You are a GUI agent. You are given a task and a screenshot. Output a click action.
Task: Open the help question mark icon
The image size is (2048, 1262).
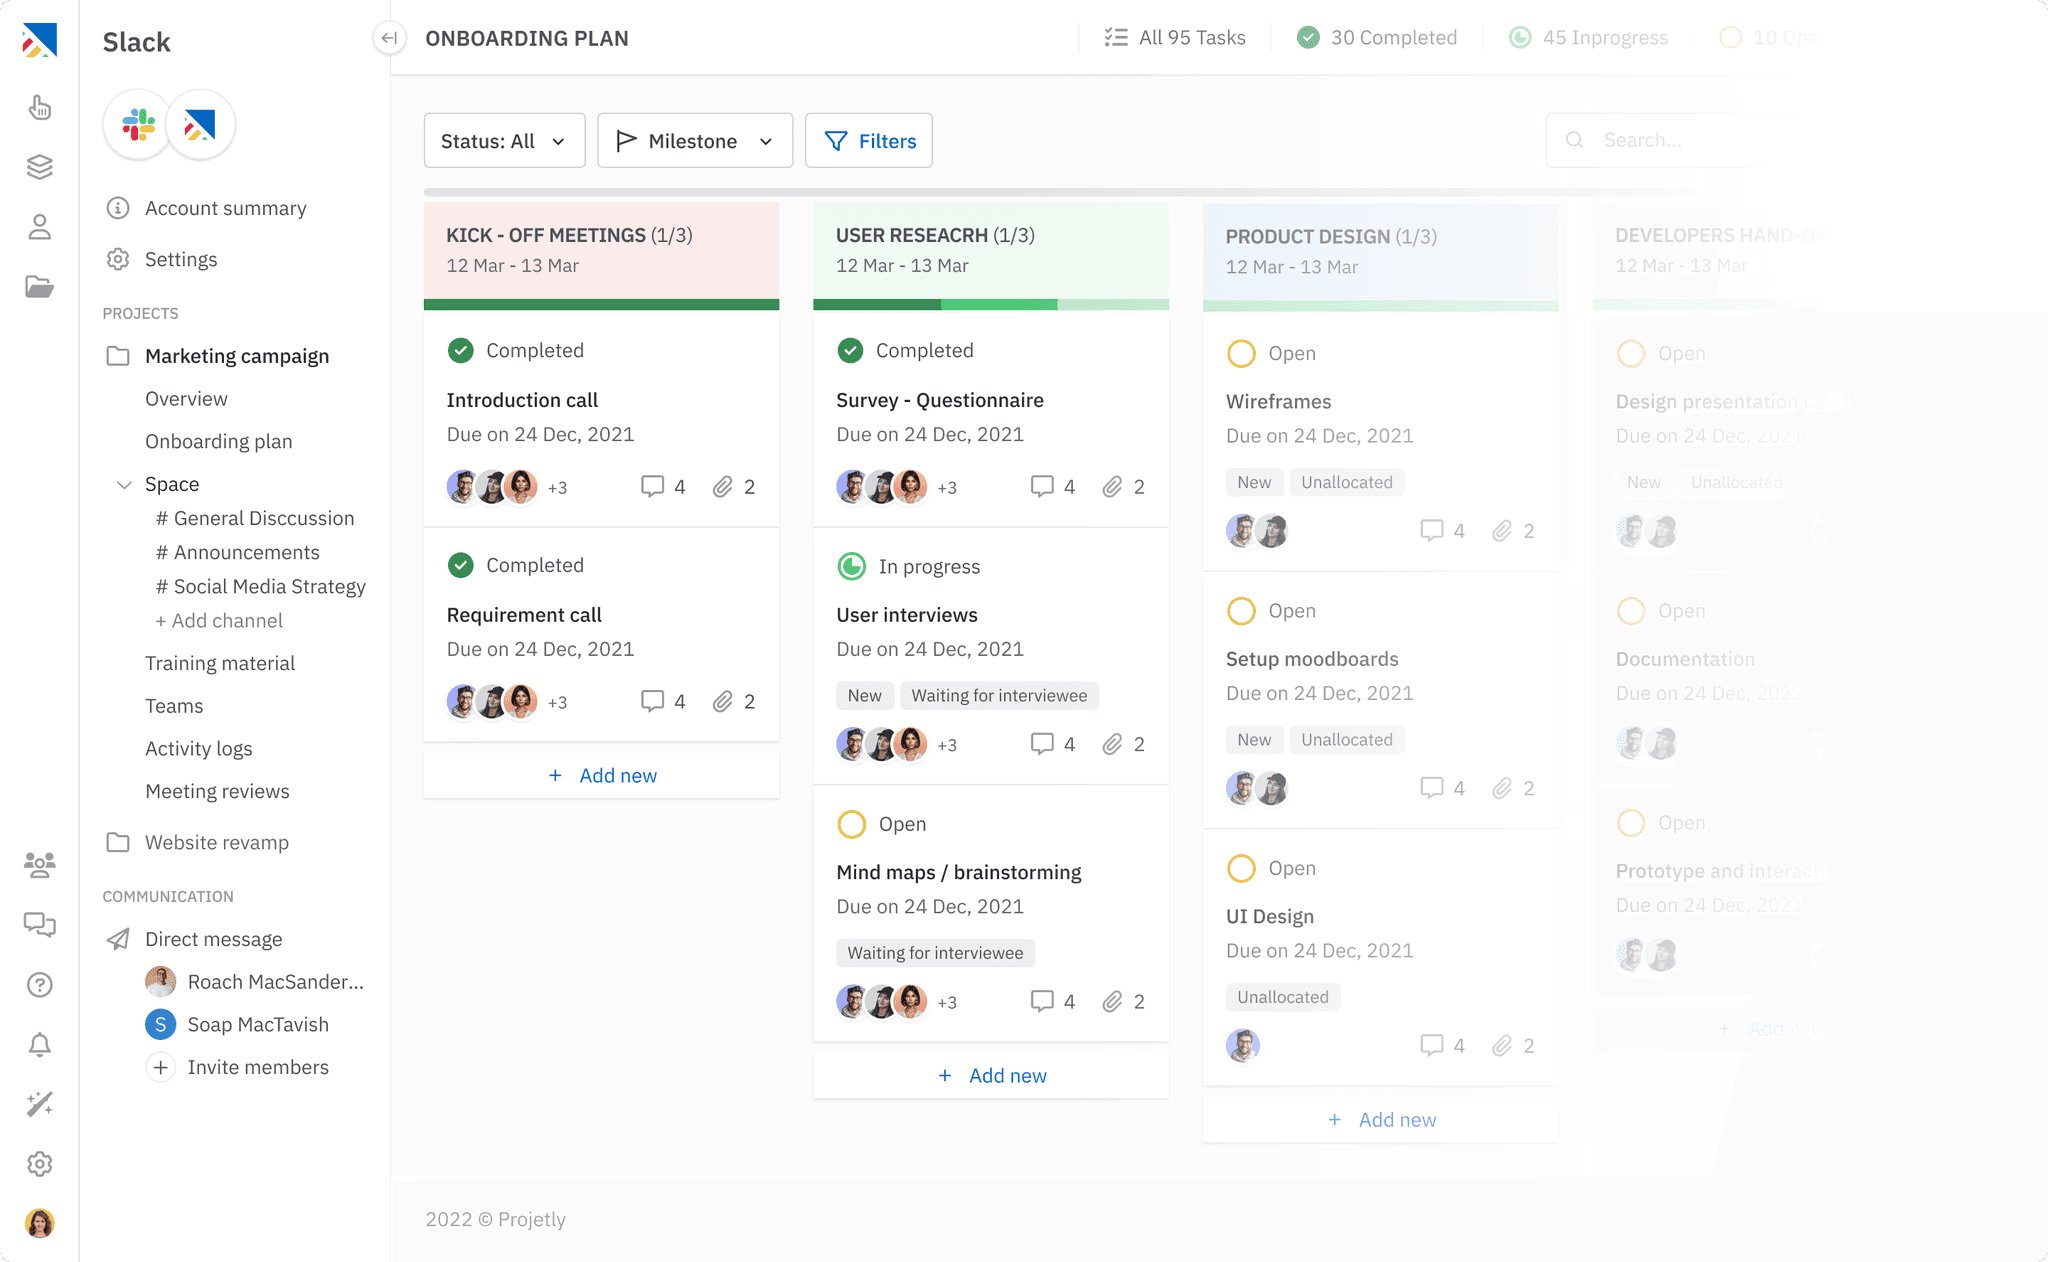(39, 985)
